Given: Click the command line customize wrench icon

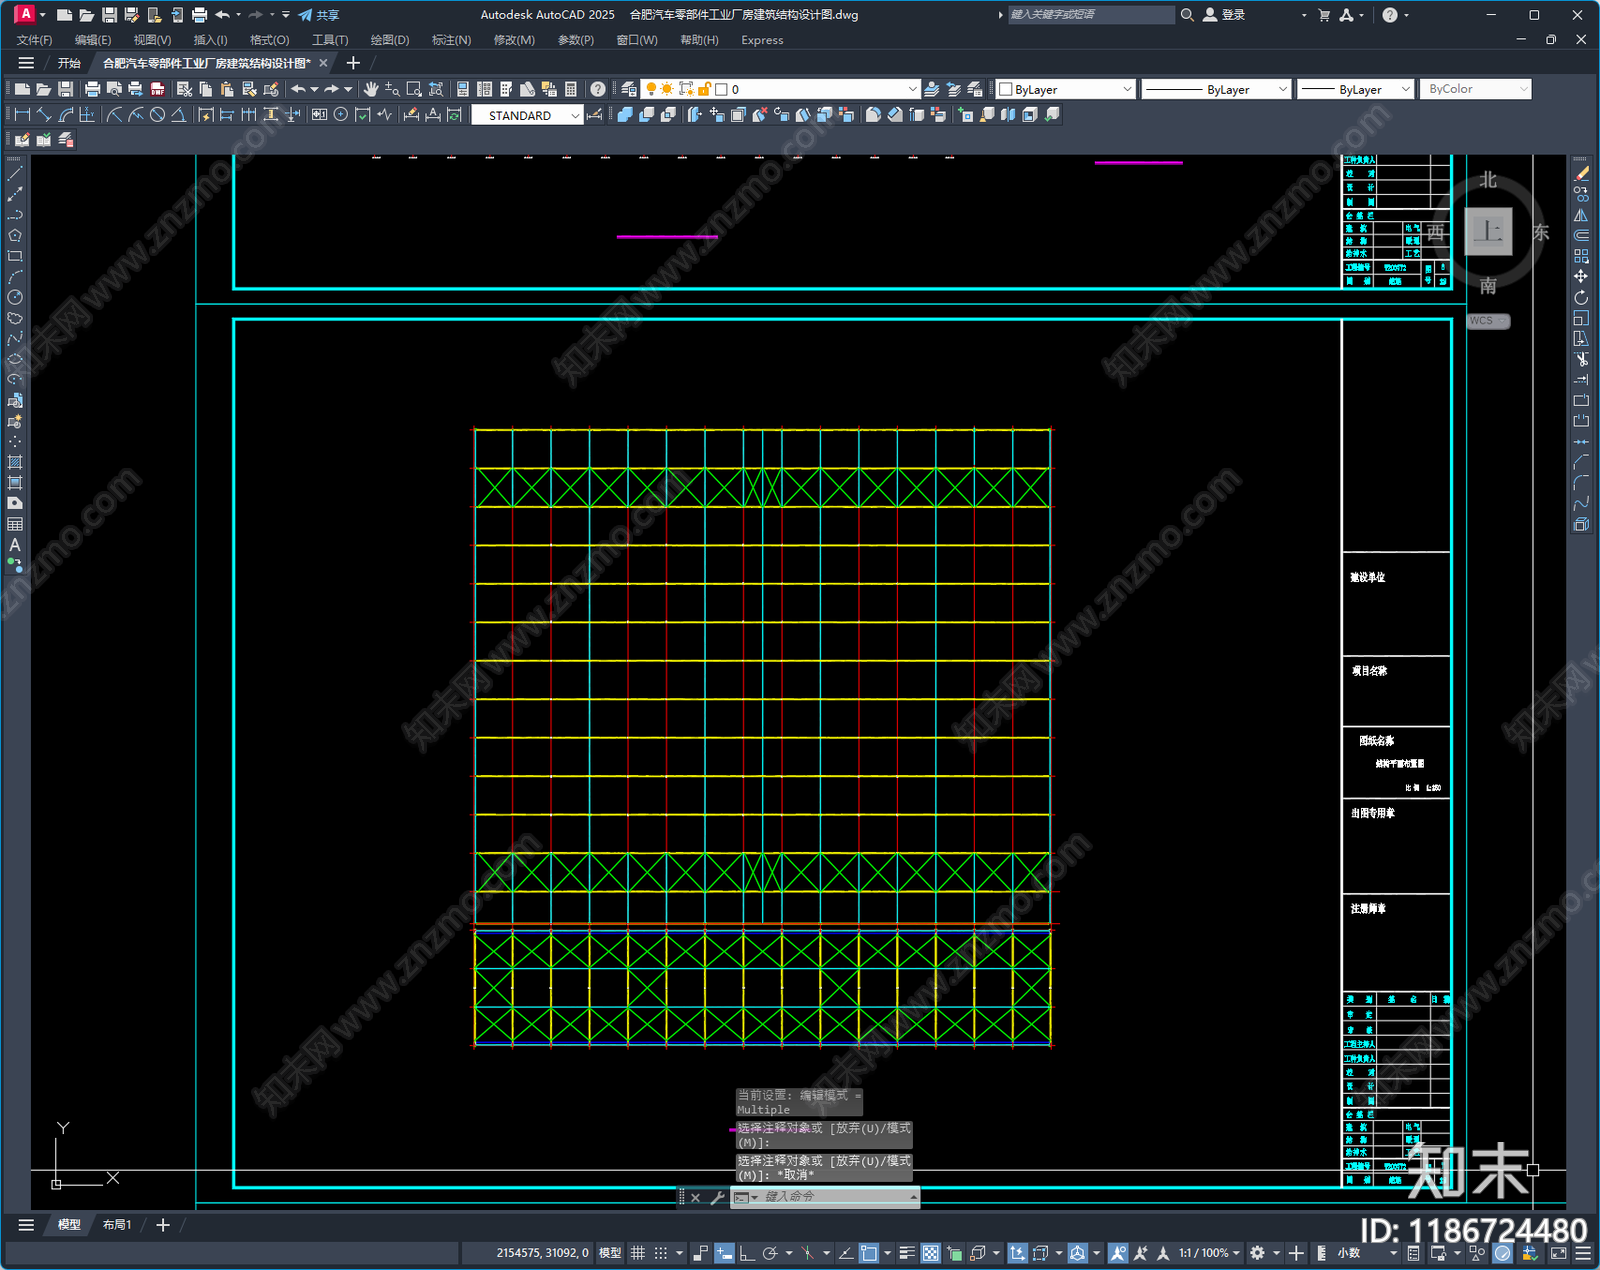Looking at the screenshot, I should 717,1197.
